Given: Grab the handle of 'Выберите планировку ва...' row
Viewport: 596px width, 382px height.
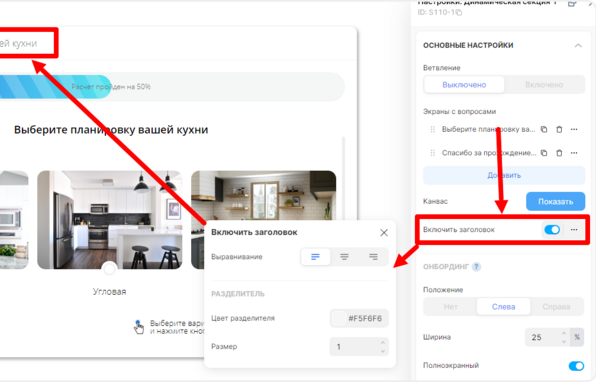Looking at the screenshot, I should (433, 130).
